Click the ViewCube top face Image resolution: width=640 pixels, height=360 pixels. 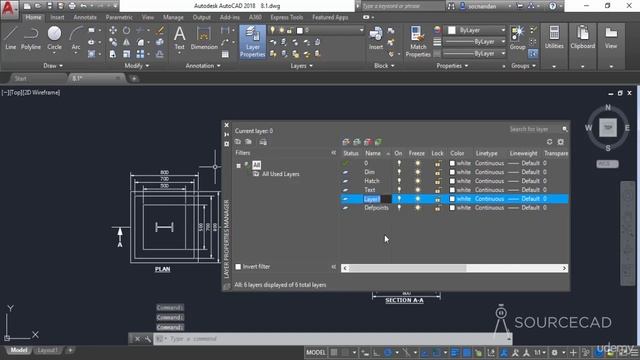coord(608,128)
